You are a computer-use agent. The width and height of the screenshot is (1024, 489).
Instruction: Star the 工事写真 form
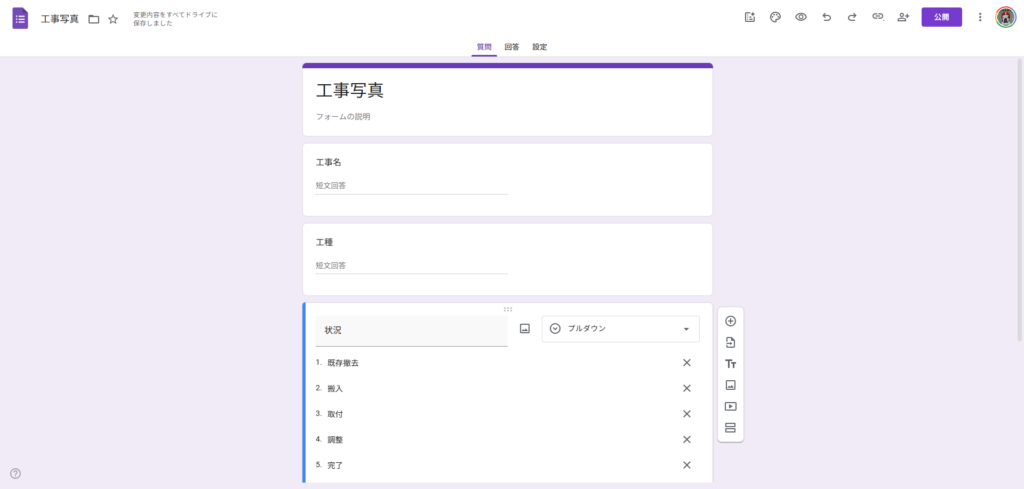(113, 19)
